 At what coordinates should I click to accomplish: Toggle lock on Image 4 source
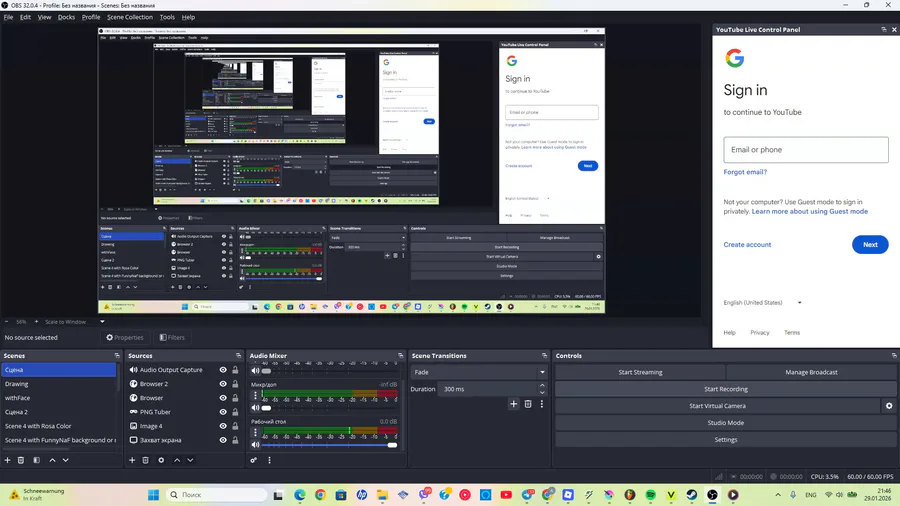point(235,426)
